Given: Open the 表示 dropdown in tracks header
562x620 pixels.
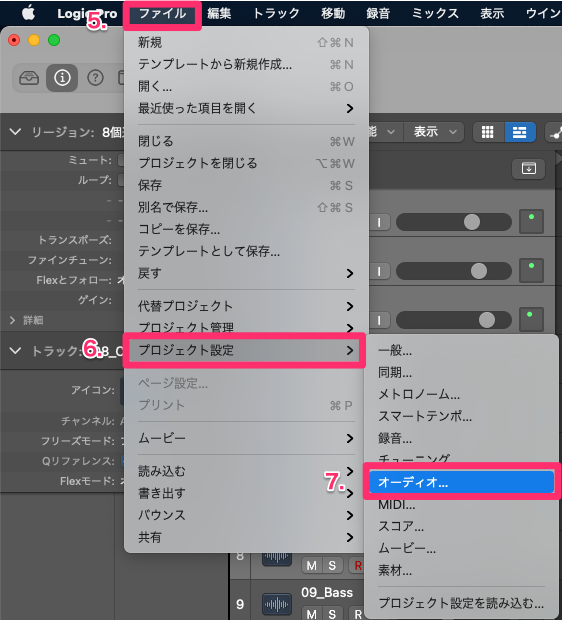Looking at the screenshot, I should click(435, 132).
